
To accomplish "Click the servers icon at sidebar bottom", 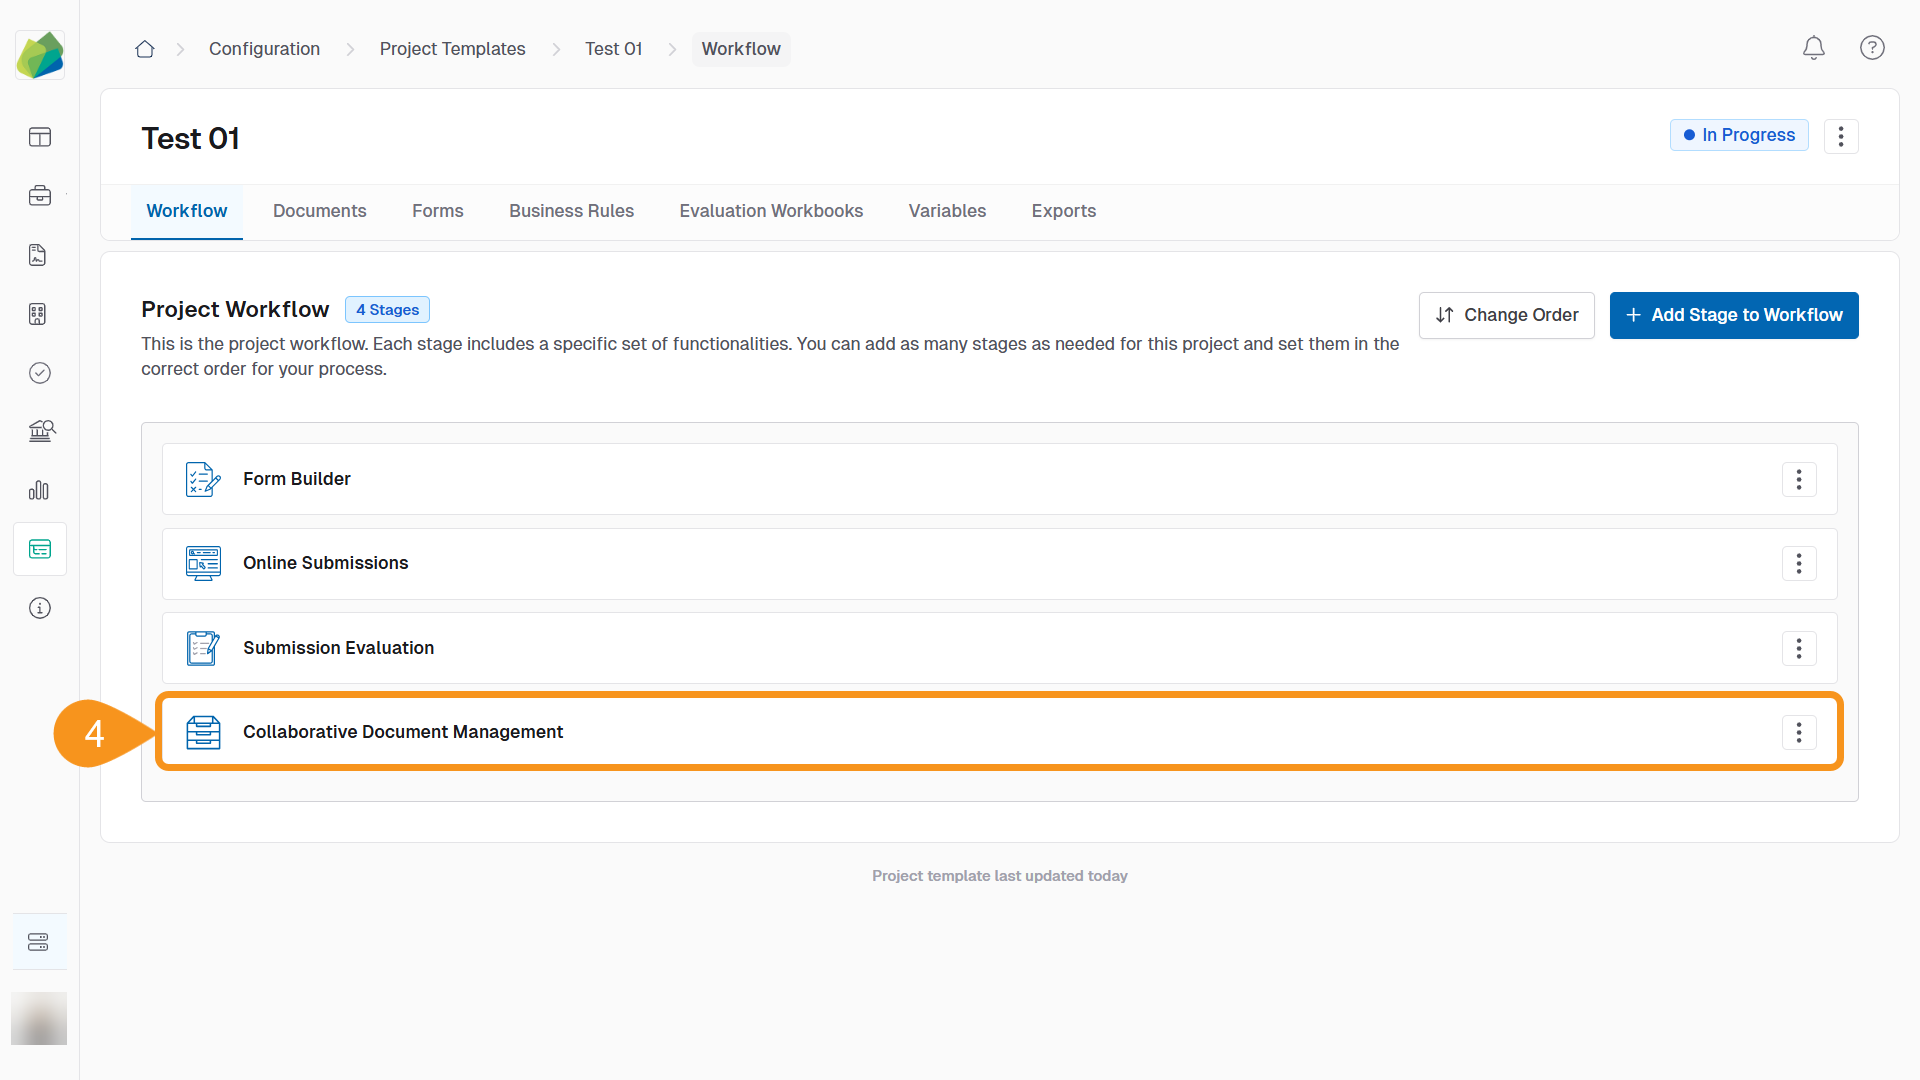I will (39, 941).
